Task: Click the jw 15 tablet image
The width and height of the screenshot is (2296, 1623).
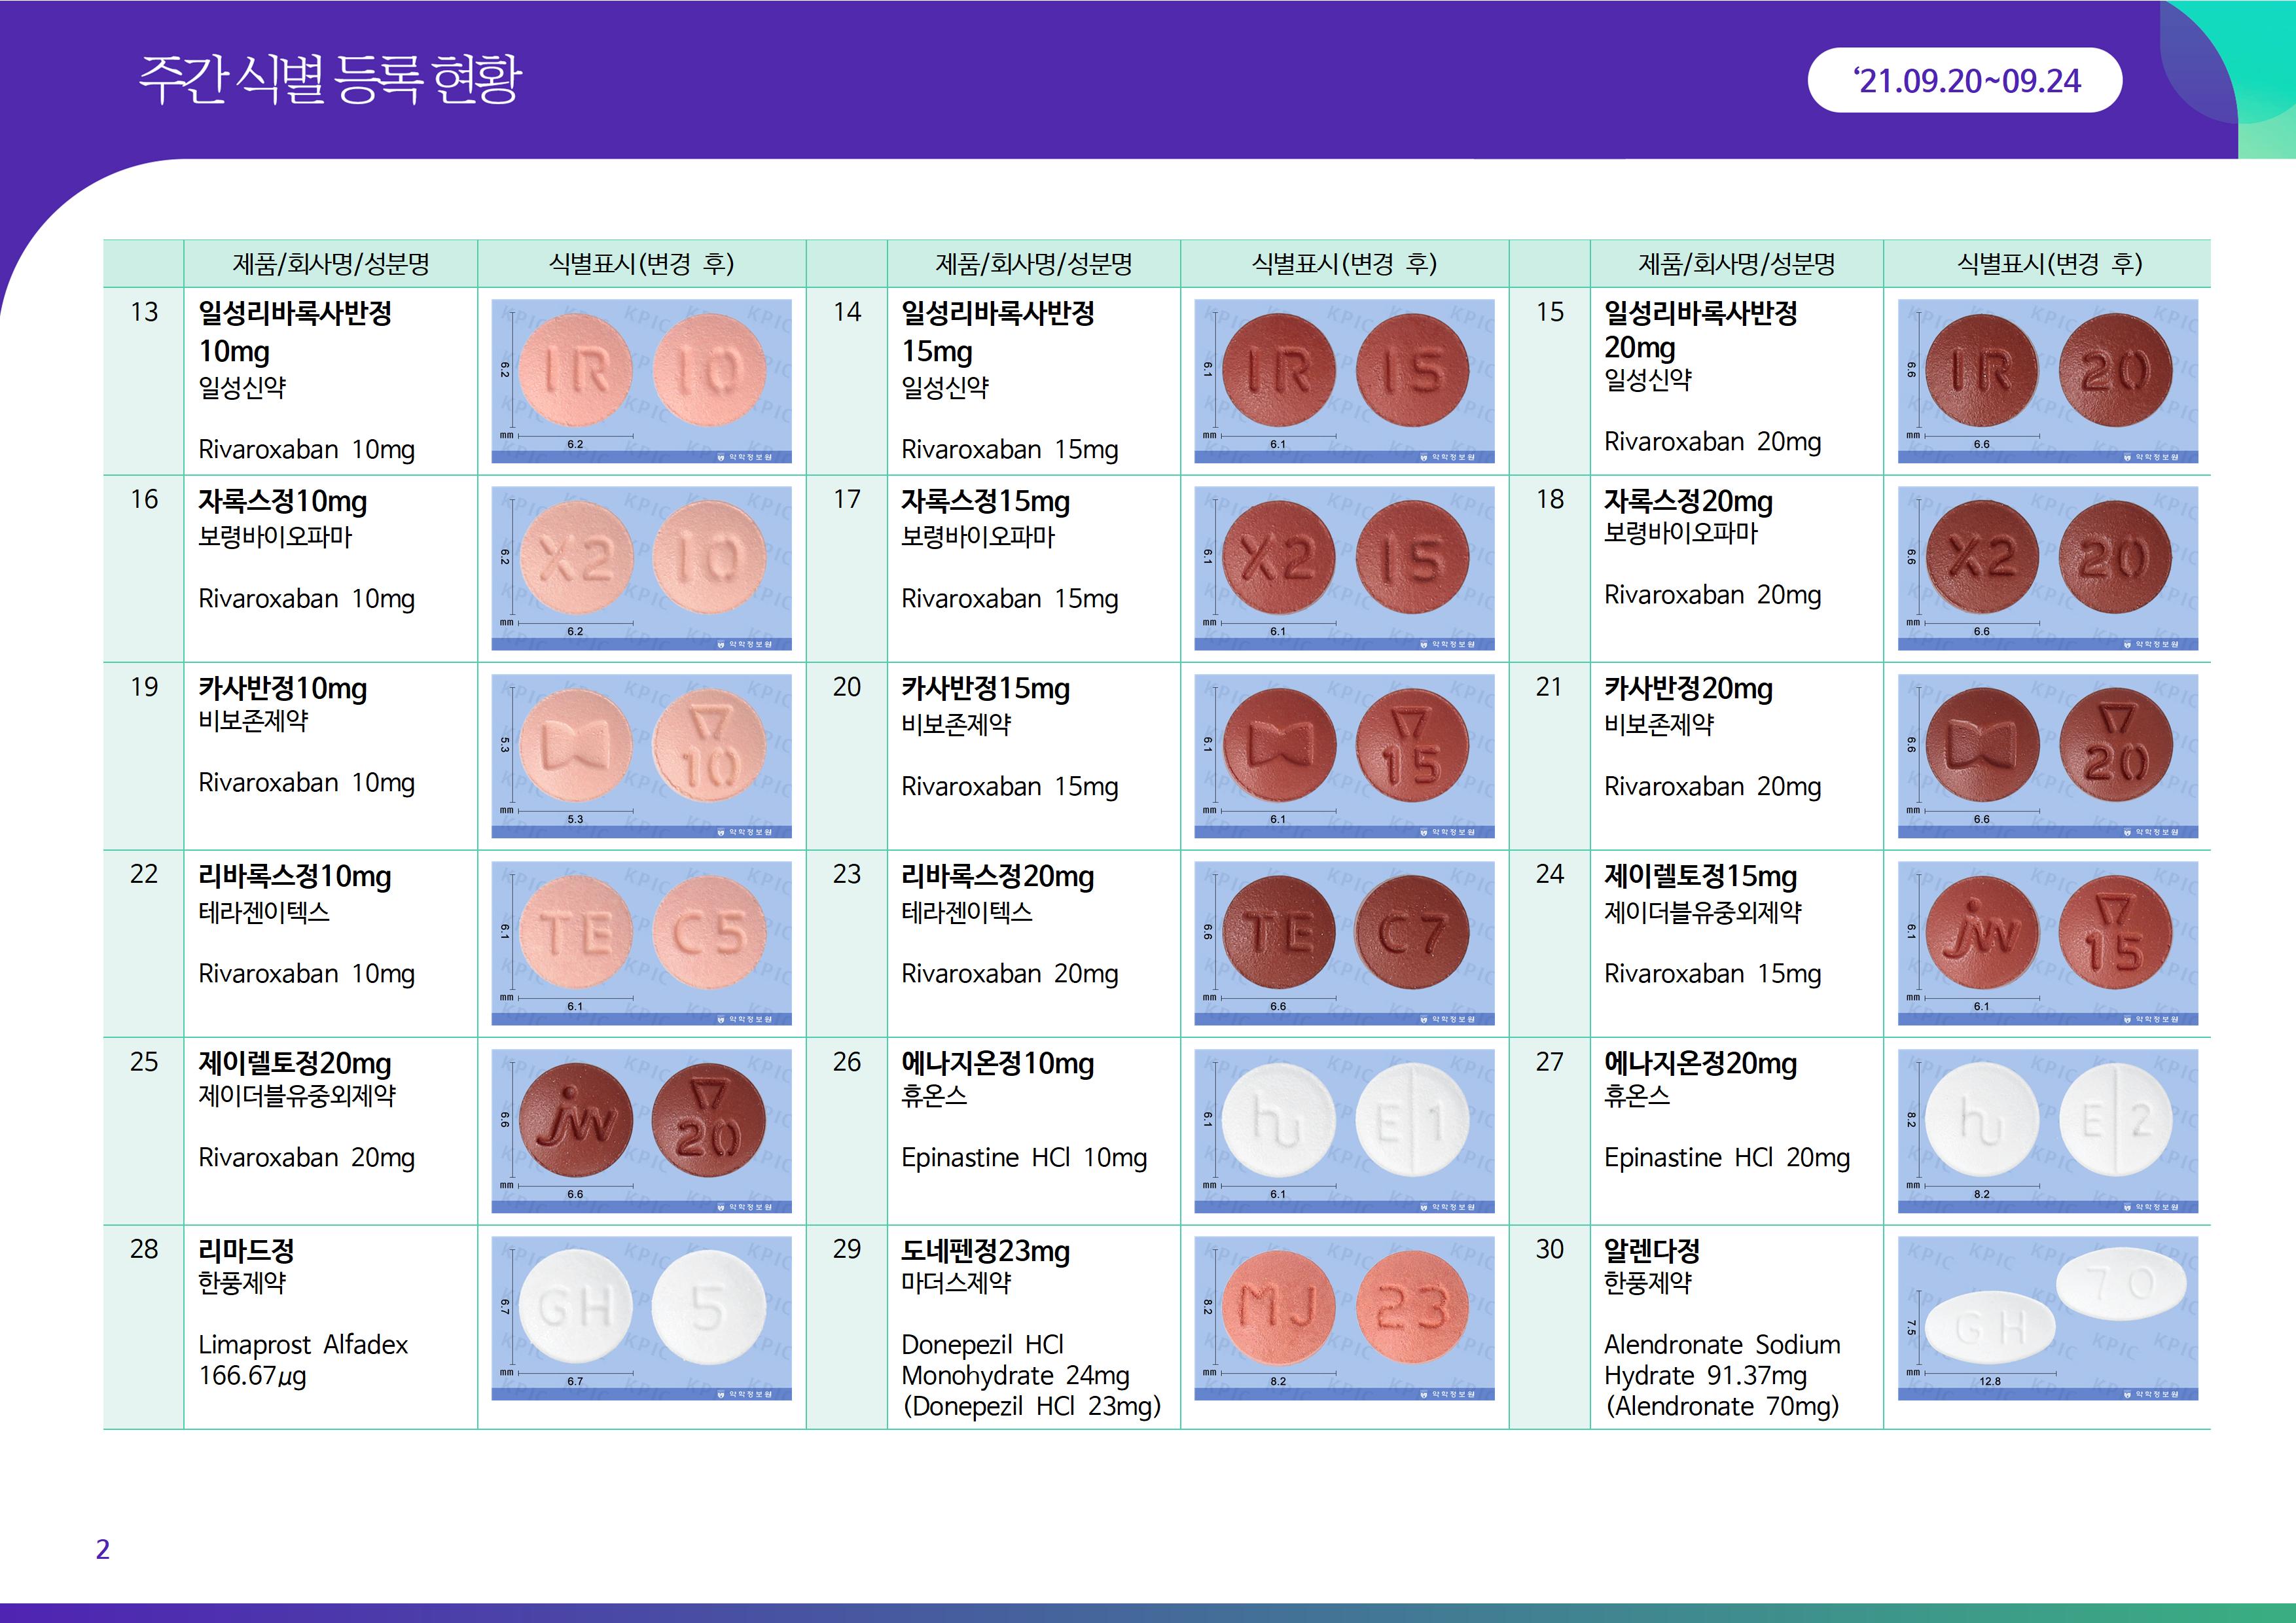Action: 2047,942
